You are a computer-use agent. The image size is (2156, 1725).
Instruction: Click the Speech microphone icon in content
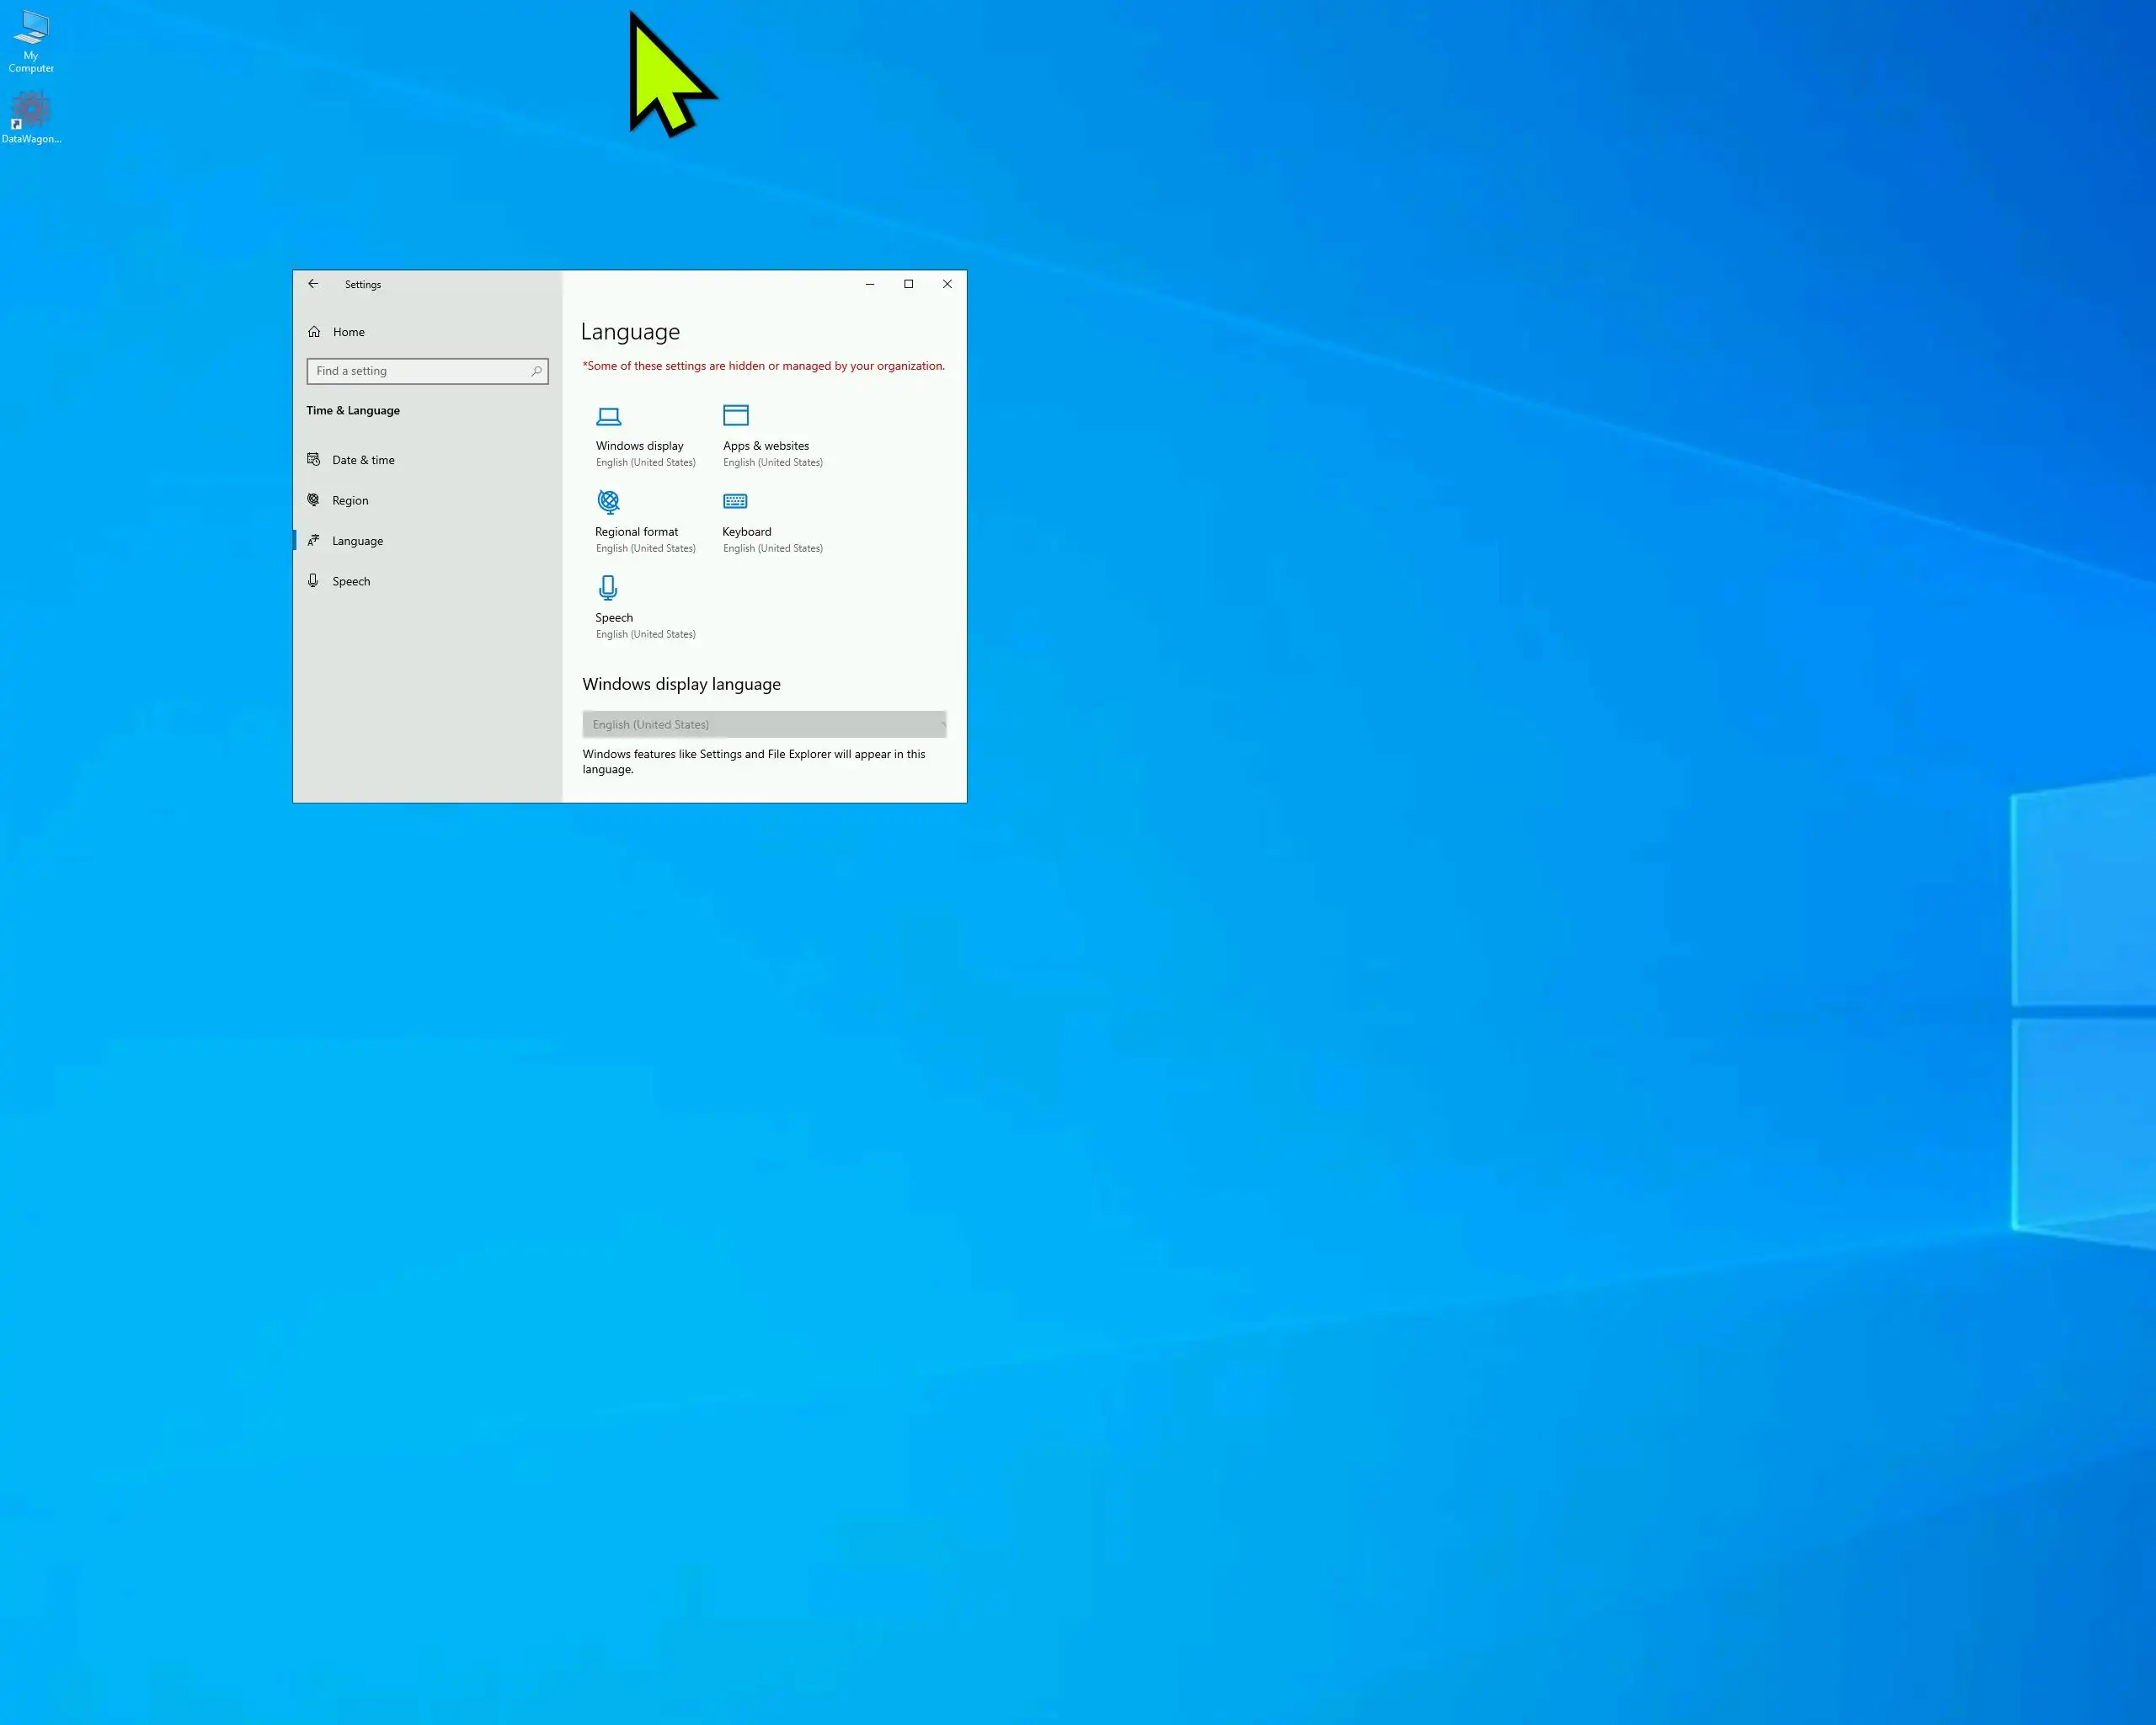pos(608,587)
